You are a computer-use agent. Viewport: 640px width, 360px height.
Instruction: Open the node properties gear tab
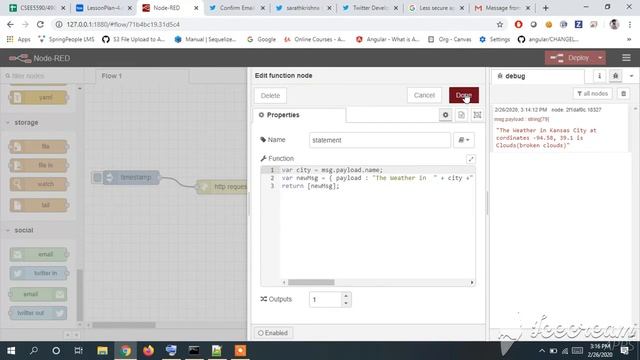pos(445,115)
